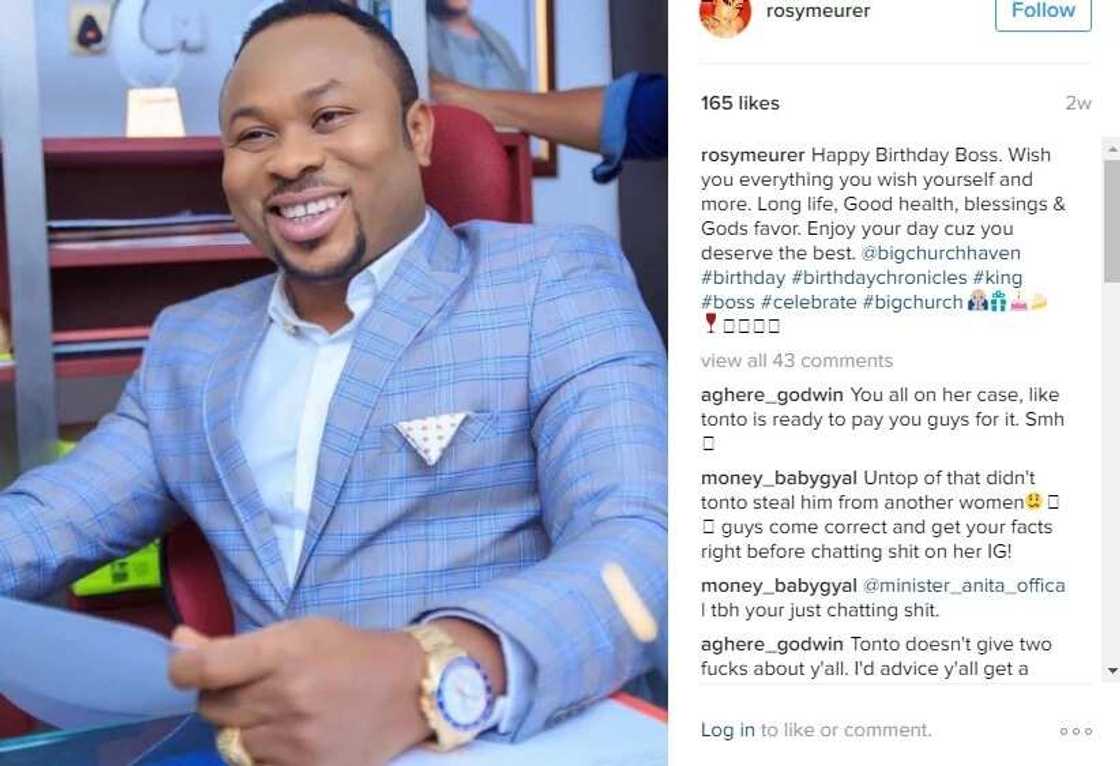Open the @bigchurchhaven mention
1120x766 pixels.
pos(941,253)
